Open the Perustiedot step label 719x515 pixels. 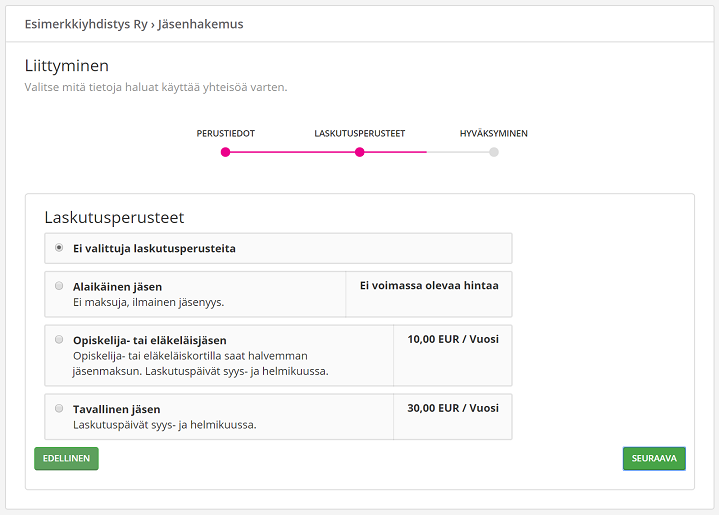click(x=225, y=133)
